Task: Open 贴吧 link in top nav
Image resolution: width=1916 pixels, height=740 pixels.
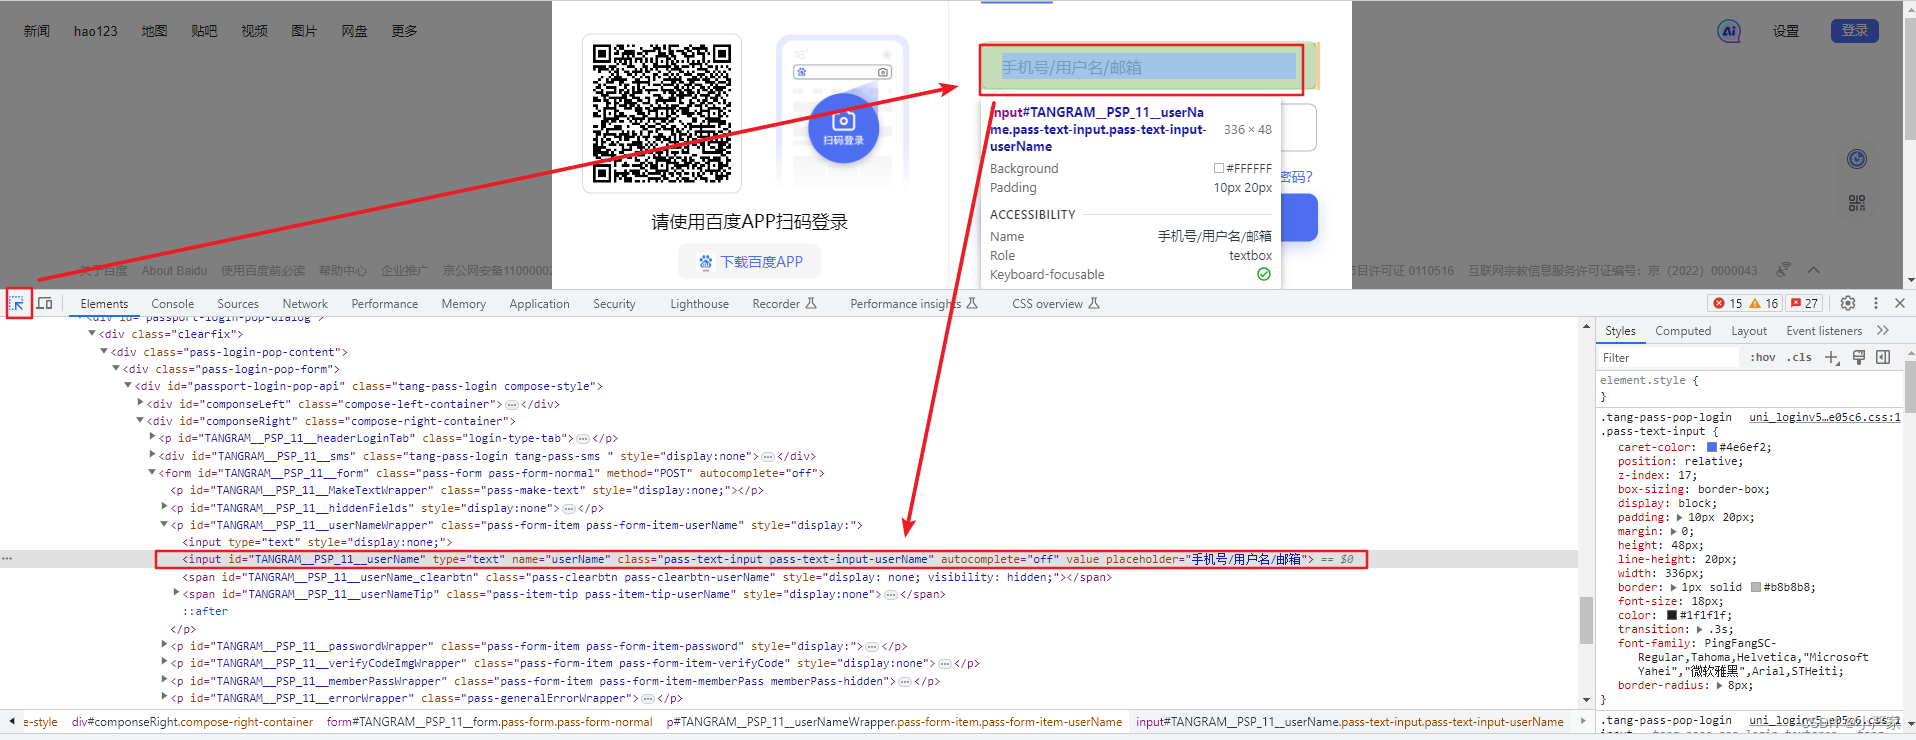Action: coord(204,31)
